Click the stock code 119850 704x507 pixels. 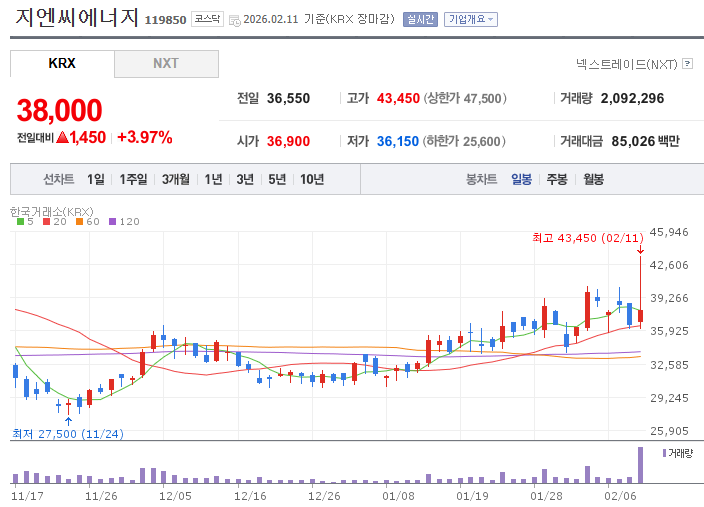165,20
